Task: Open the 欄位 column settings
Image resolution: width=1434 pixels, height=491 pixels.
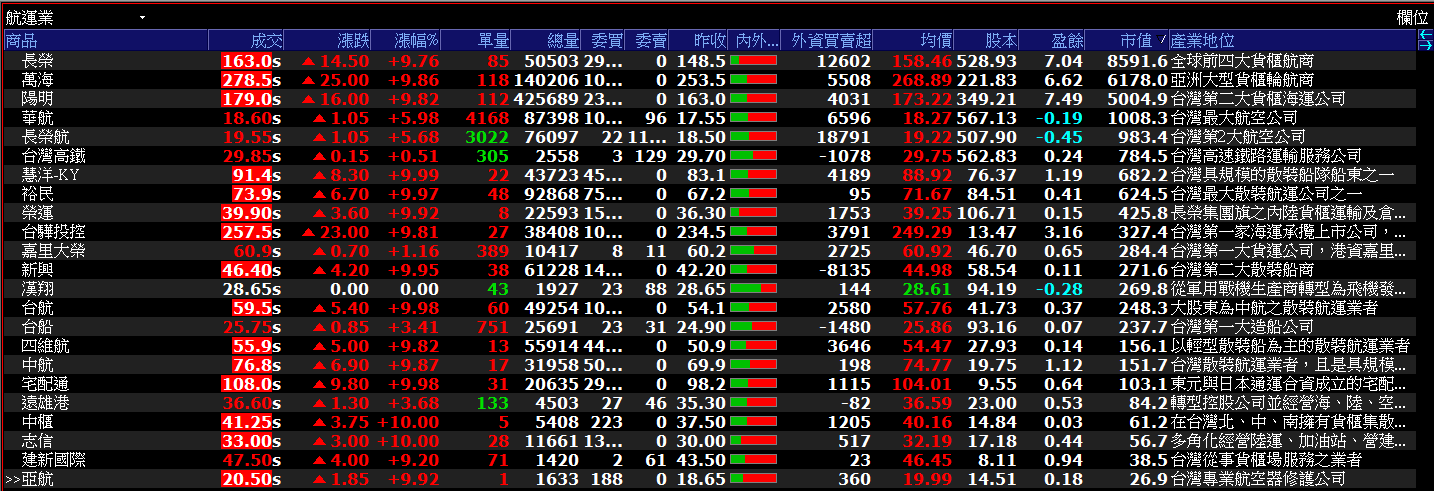Action: 1412,18
